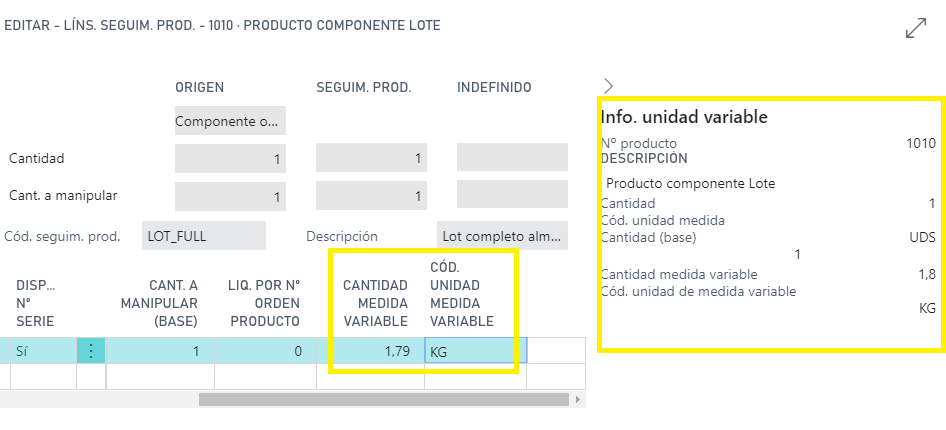946x430 pixels.
Task: Open row options three-dots menu
Action: point(90,350)
